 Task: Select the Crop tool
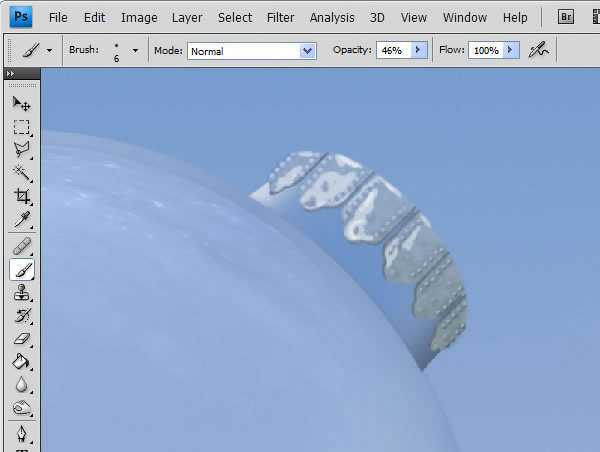click(x=21, y=196)
